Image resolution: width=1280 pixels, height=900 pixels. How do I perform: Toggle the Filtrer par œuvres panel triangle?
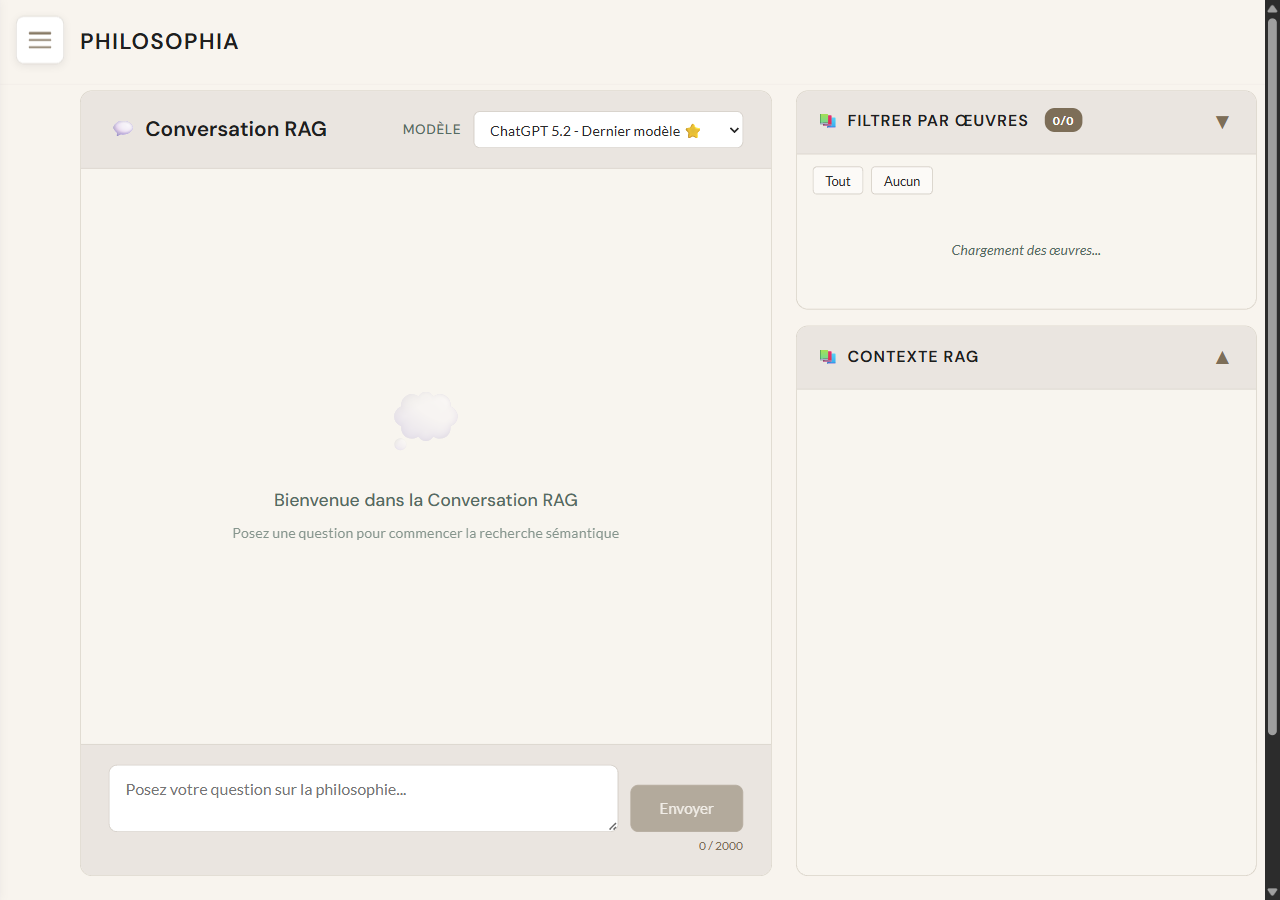point(1221,122)
